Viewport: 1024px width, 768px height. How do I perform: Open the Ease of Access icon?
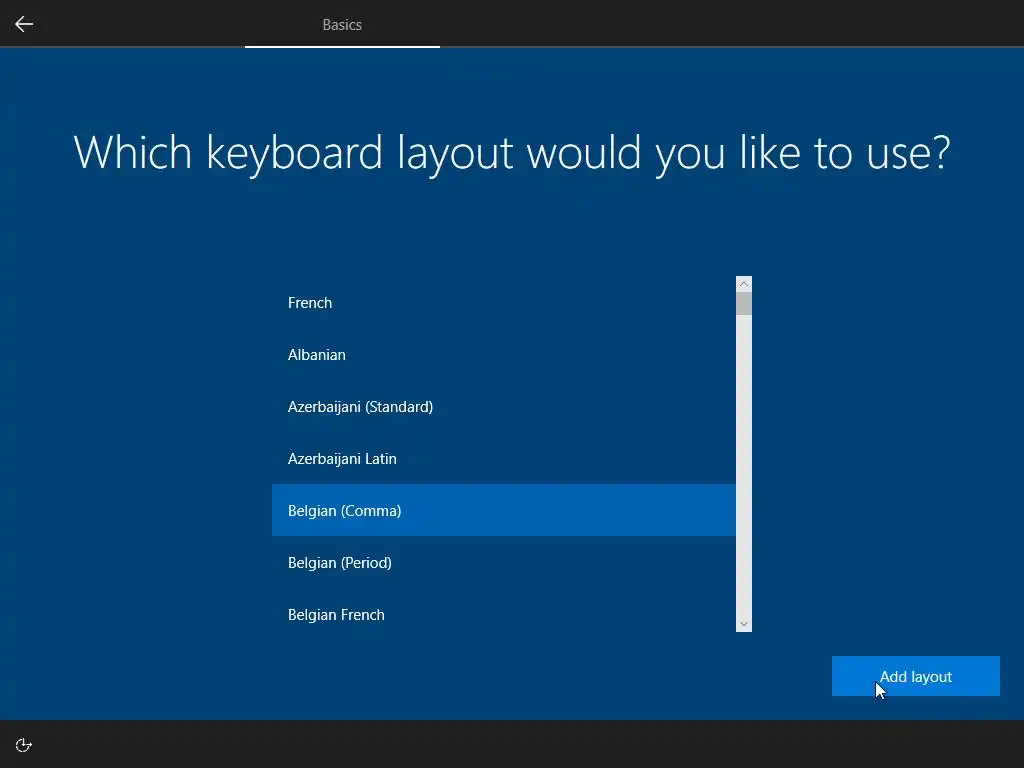point(24,745)
